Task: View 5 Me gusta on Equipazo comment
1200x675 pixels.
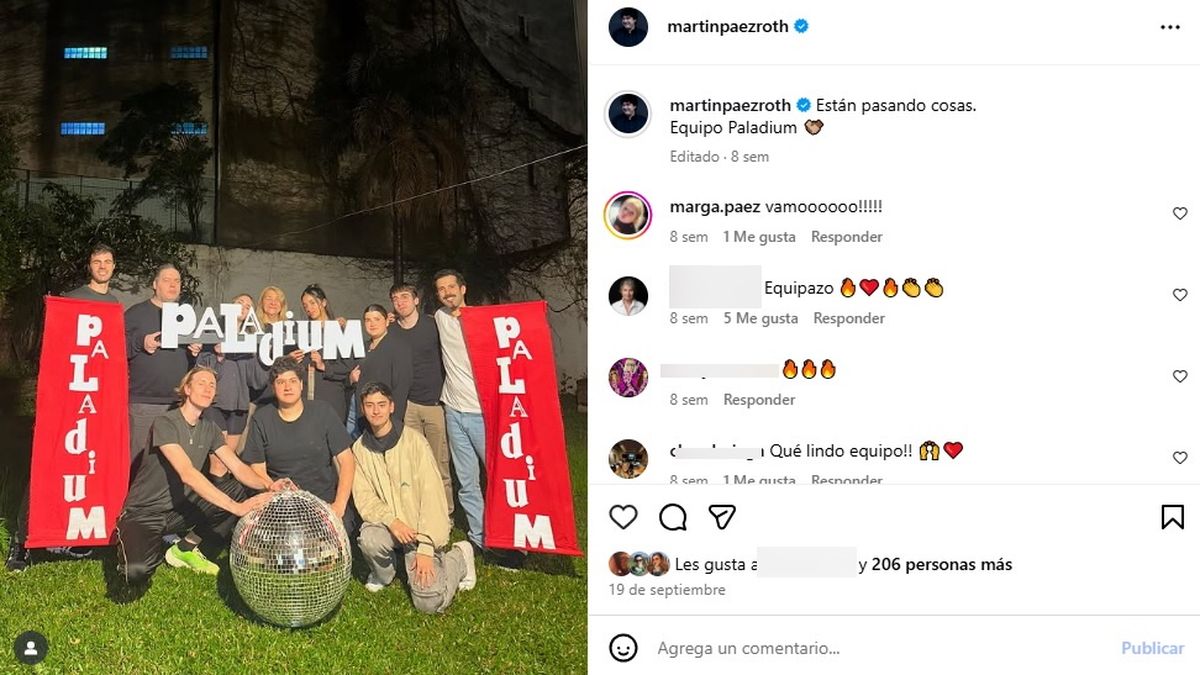Action: coord(761,318)
